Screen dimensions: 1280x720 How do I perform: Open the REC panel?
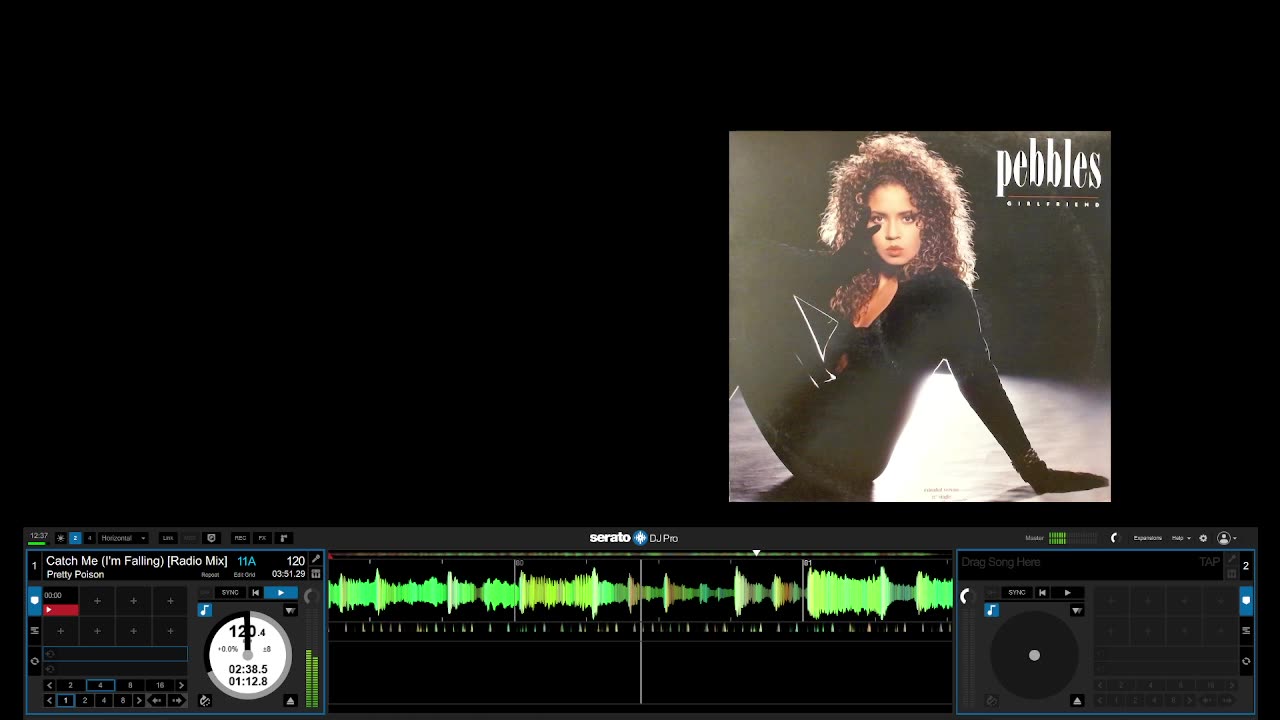(x=240, y=538)
